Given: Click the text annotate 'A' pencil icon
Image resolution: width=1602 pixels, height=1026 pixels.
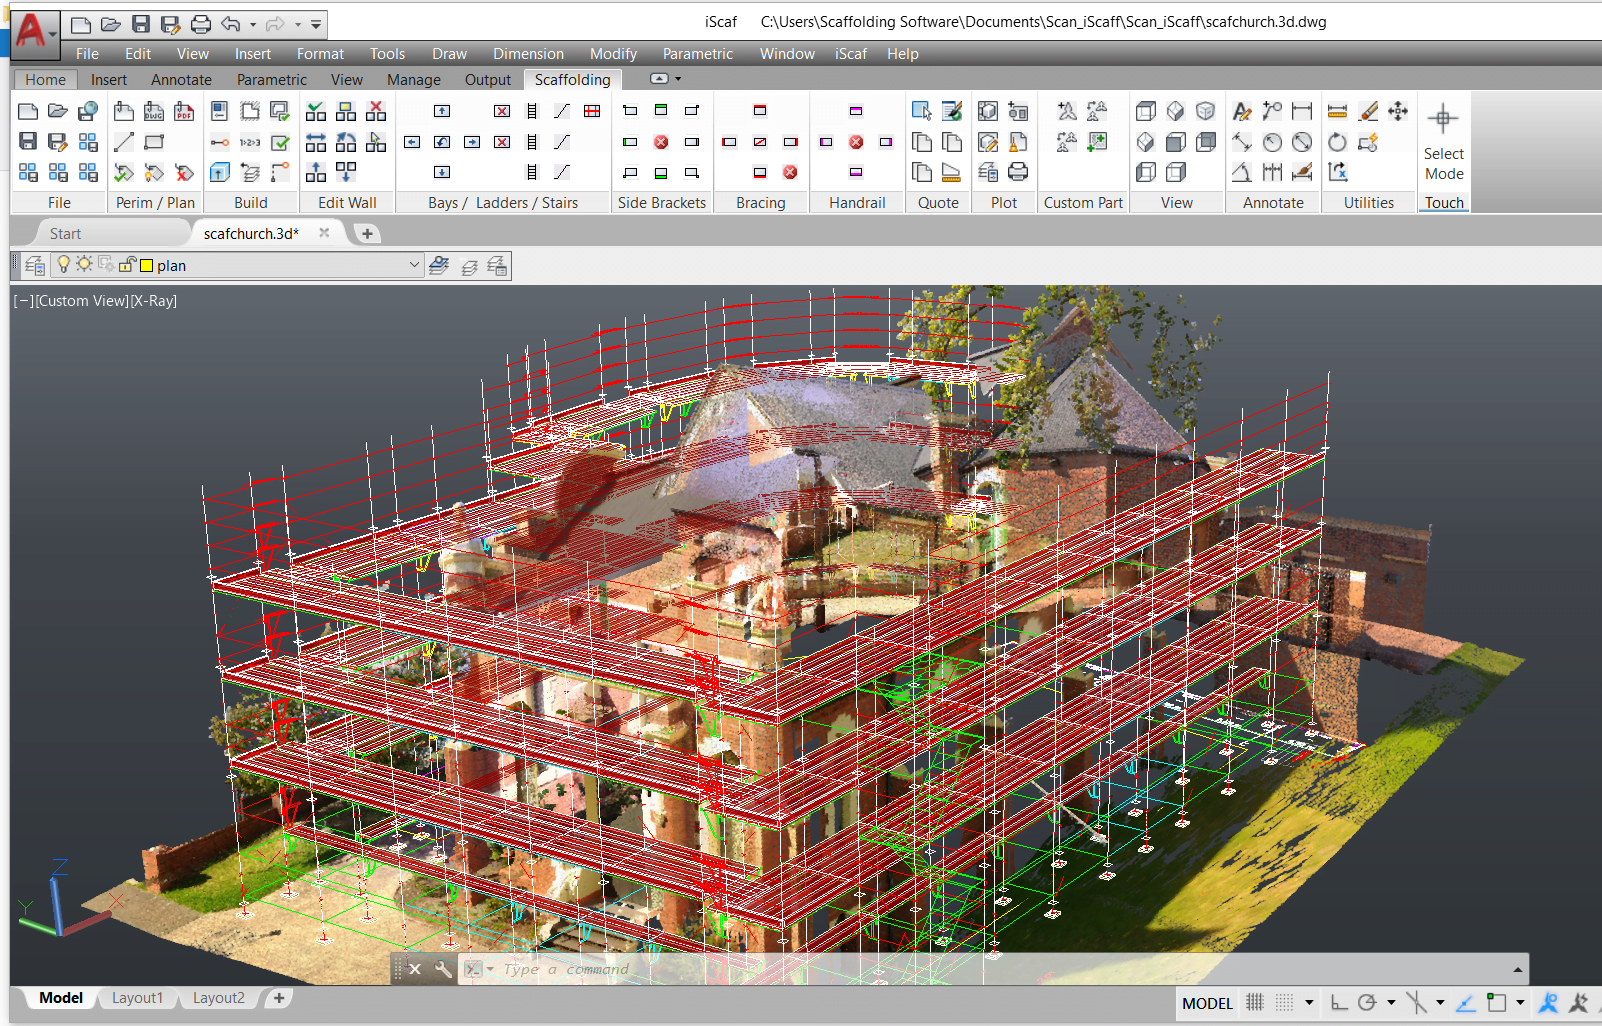Looking at the screenshot, I should tap(1242, 111).
